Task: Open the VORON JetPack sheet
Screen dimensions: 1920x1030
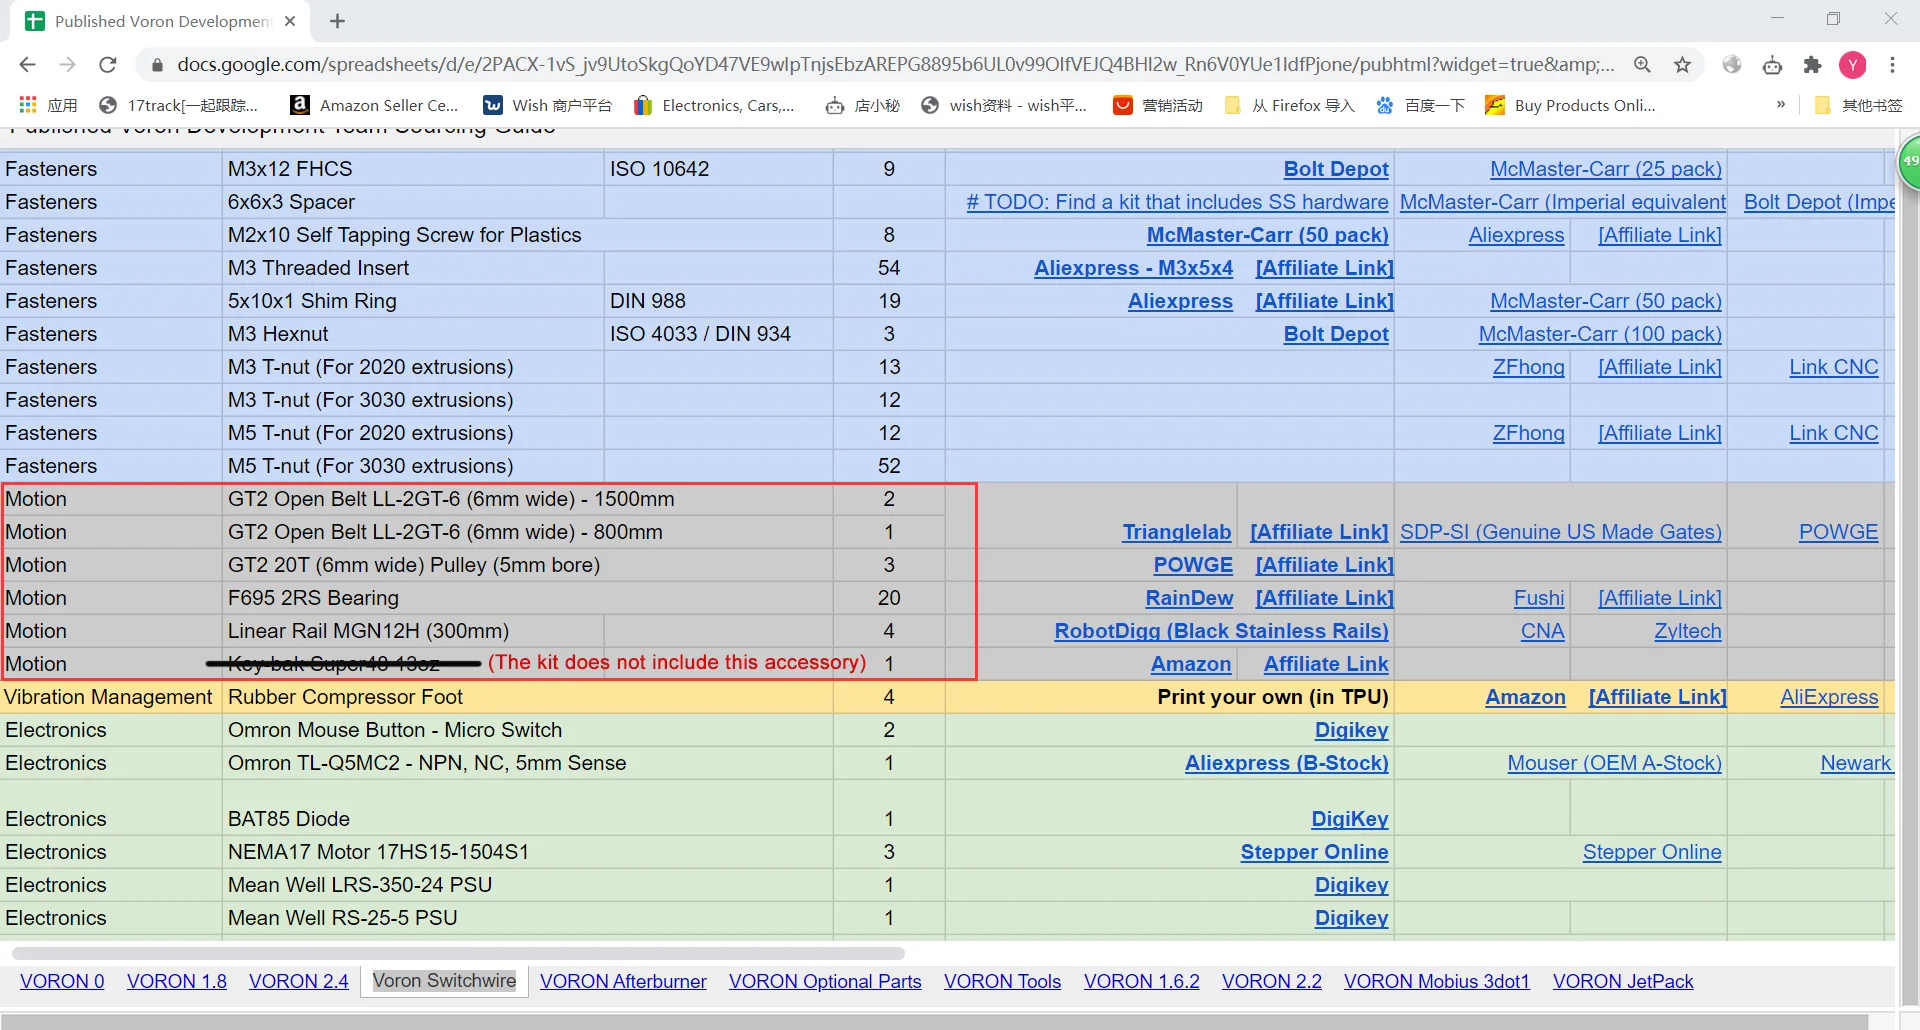Action: pyautogui.click(x=1623, y=981)
